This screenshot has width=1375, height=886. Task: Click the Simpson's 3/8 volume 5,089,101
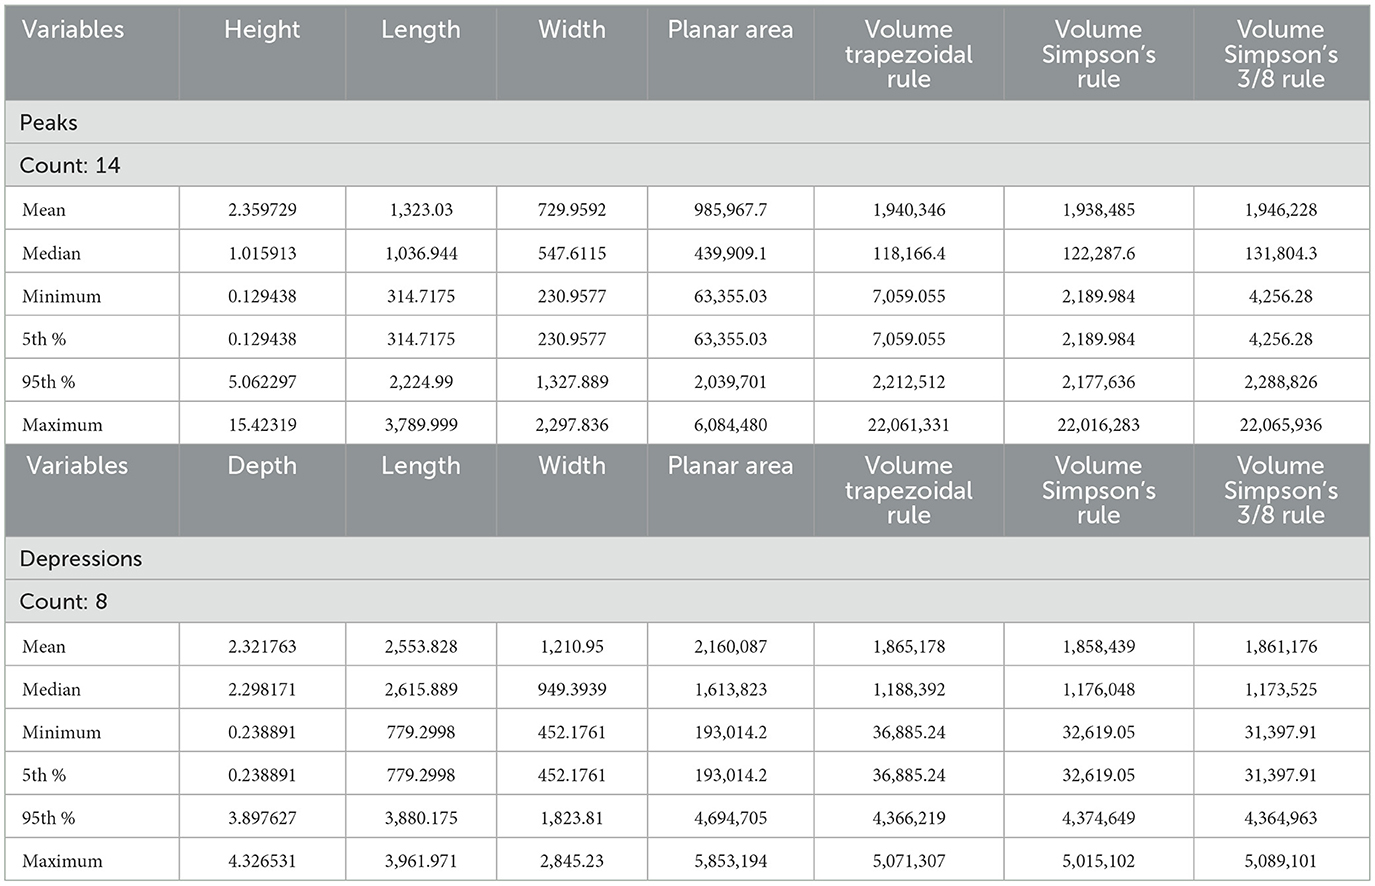coord(1280,861)
